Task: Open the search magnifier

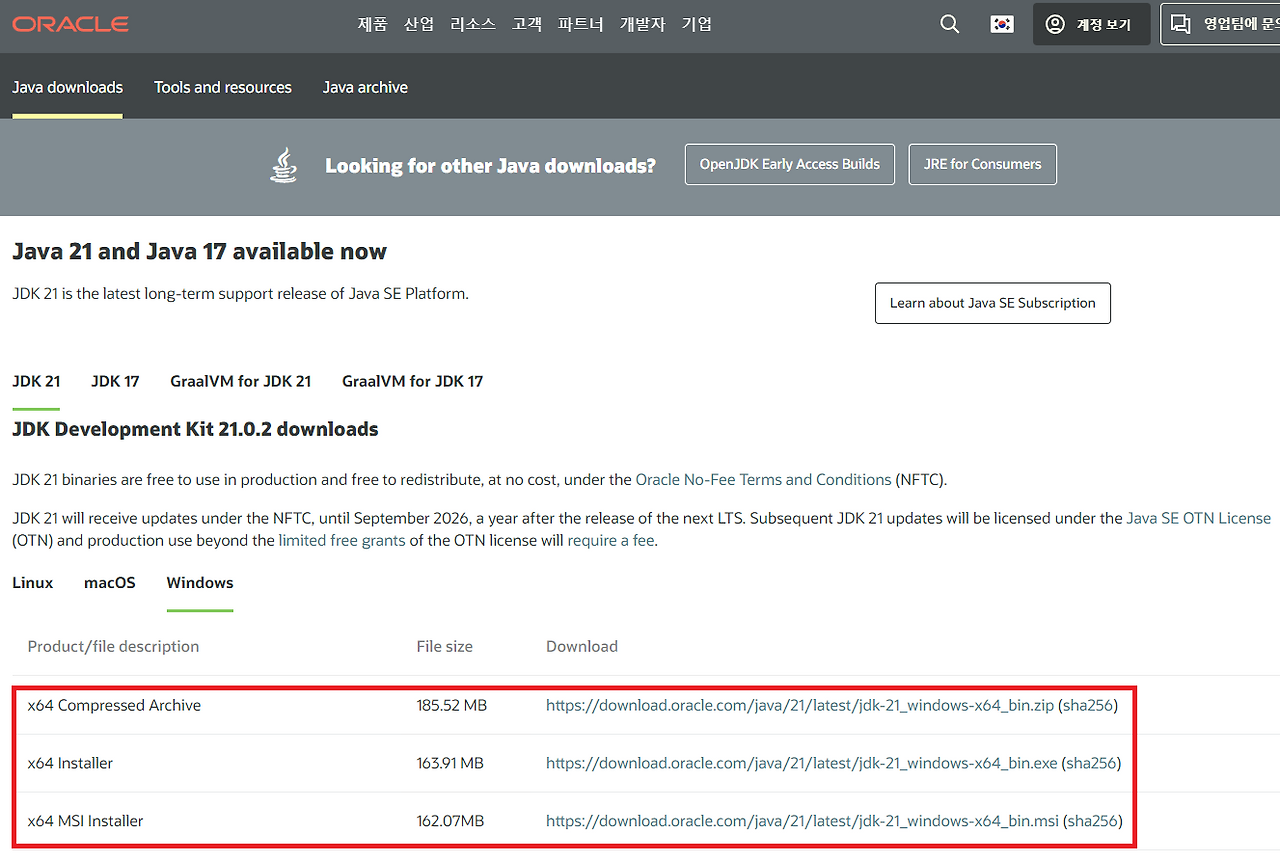Action: tap(948, 24)
